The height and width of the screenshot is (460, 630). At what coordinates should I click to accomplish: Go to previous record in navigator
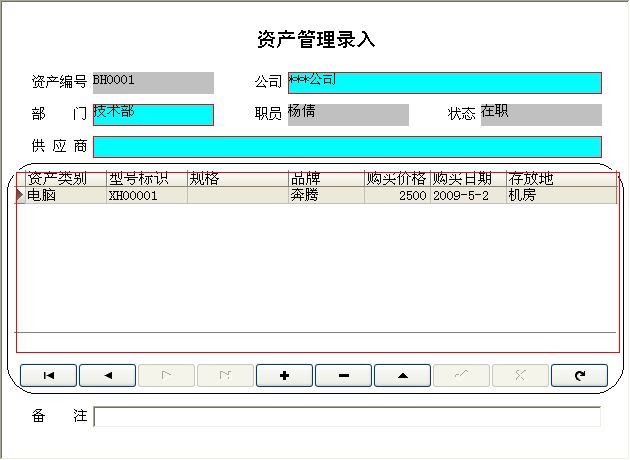[x=108, y=376]
